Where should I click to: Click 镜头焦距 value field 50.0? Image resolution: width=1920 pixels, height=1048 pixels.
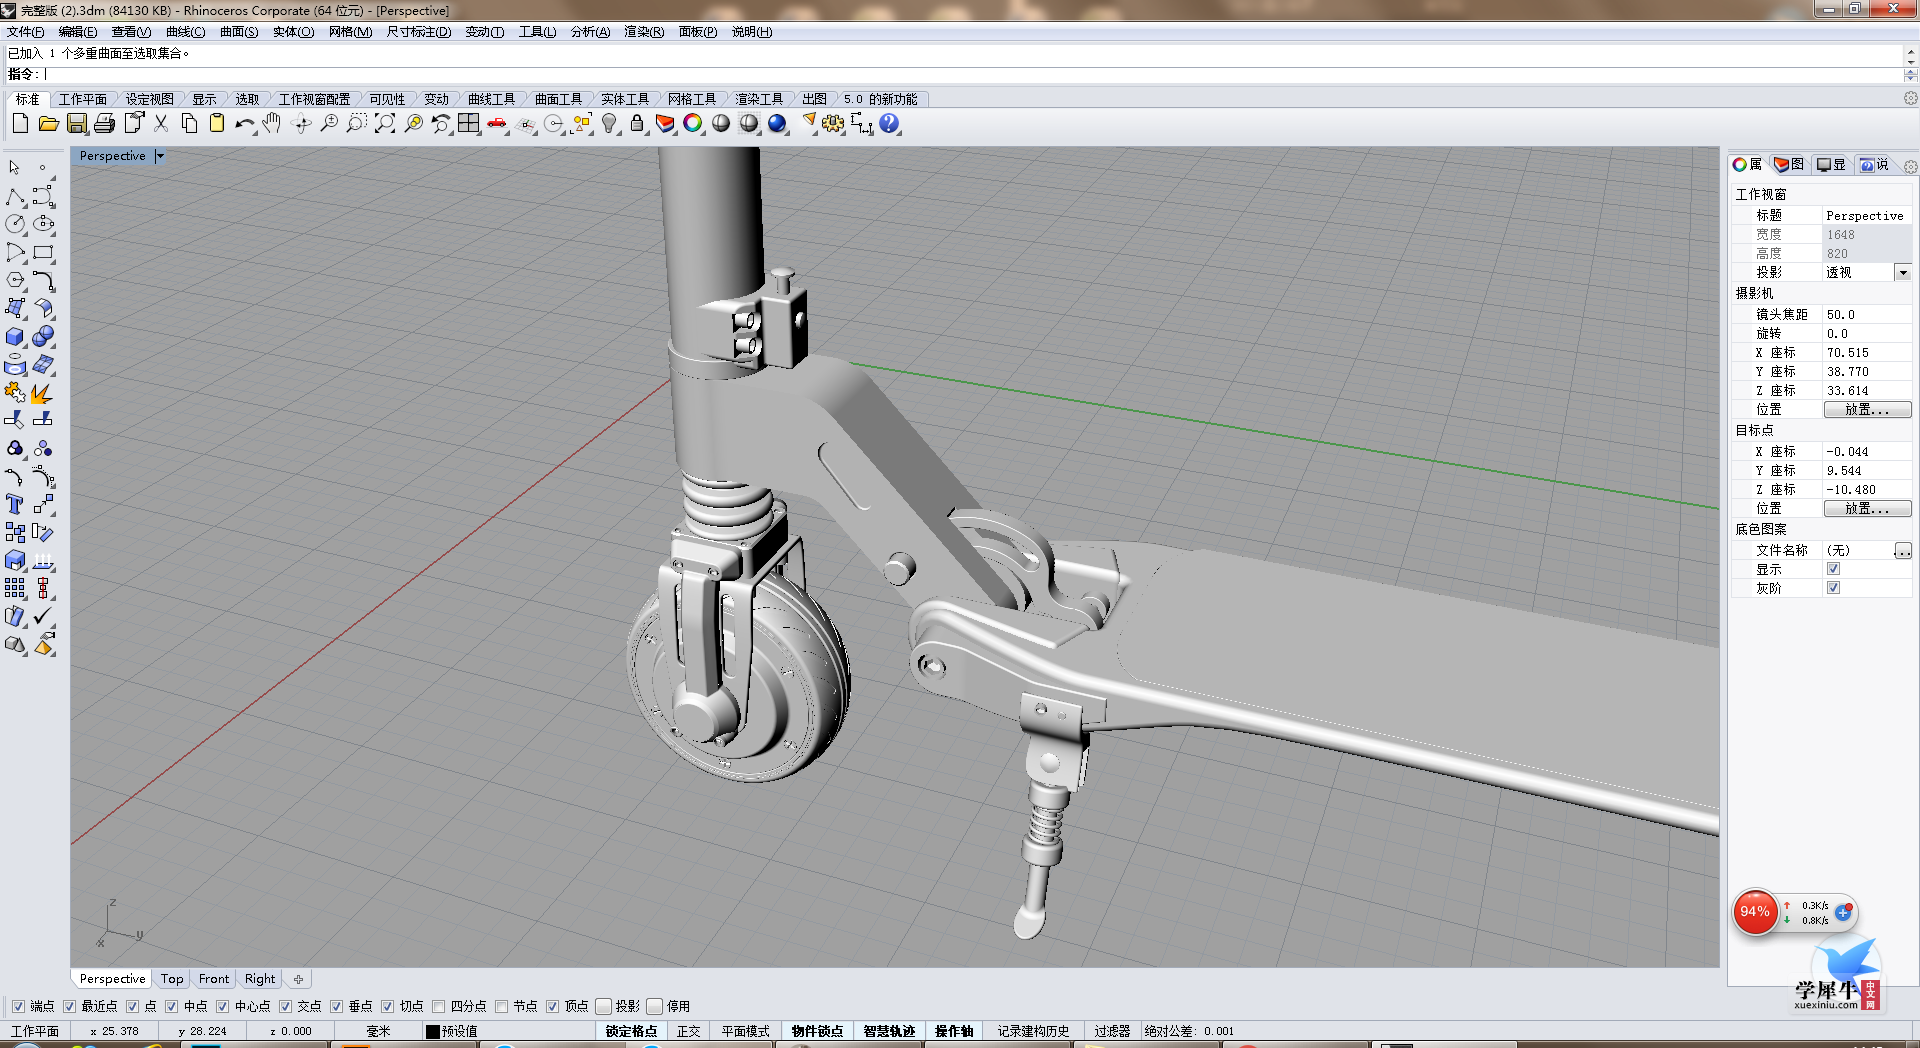(1866, 315)
